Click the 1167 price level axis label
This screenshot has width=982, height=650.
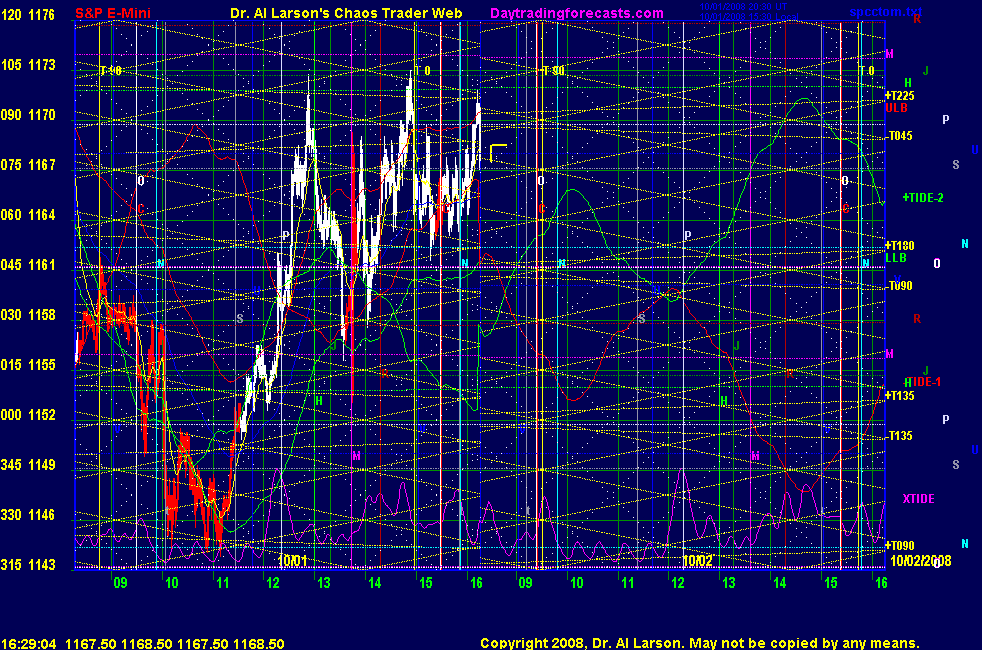tap(41, 165)
